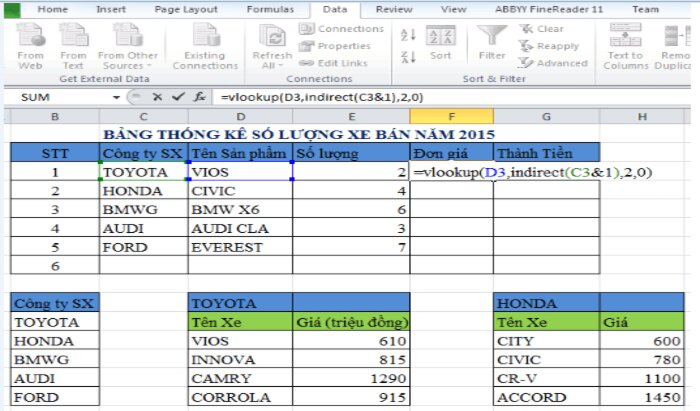
Task: Reapply the filter
Action: pos(549,46)
